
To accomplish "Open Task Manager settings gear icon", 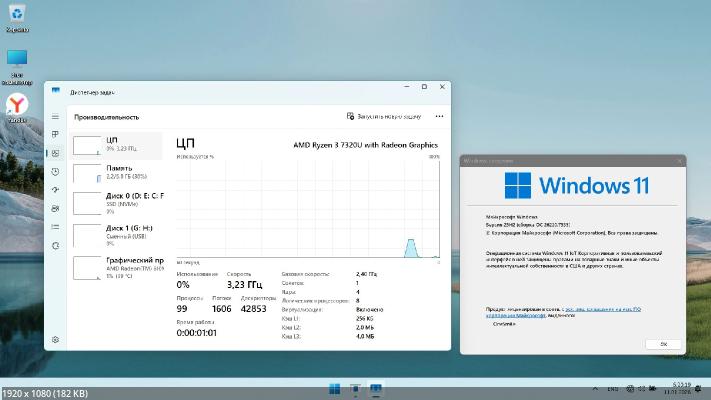I will pos(56,340).
